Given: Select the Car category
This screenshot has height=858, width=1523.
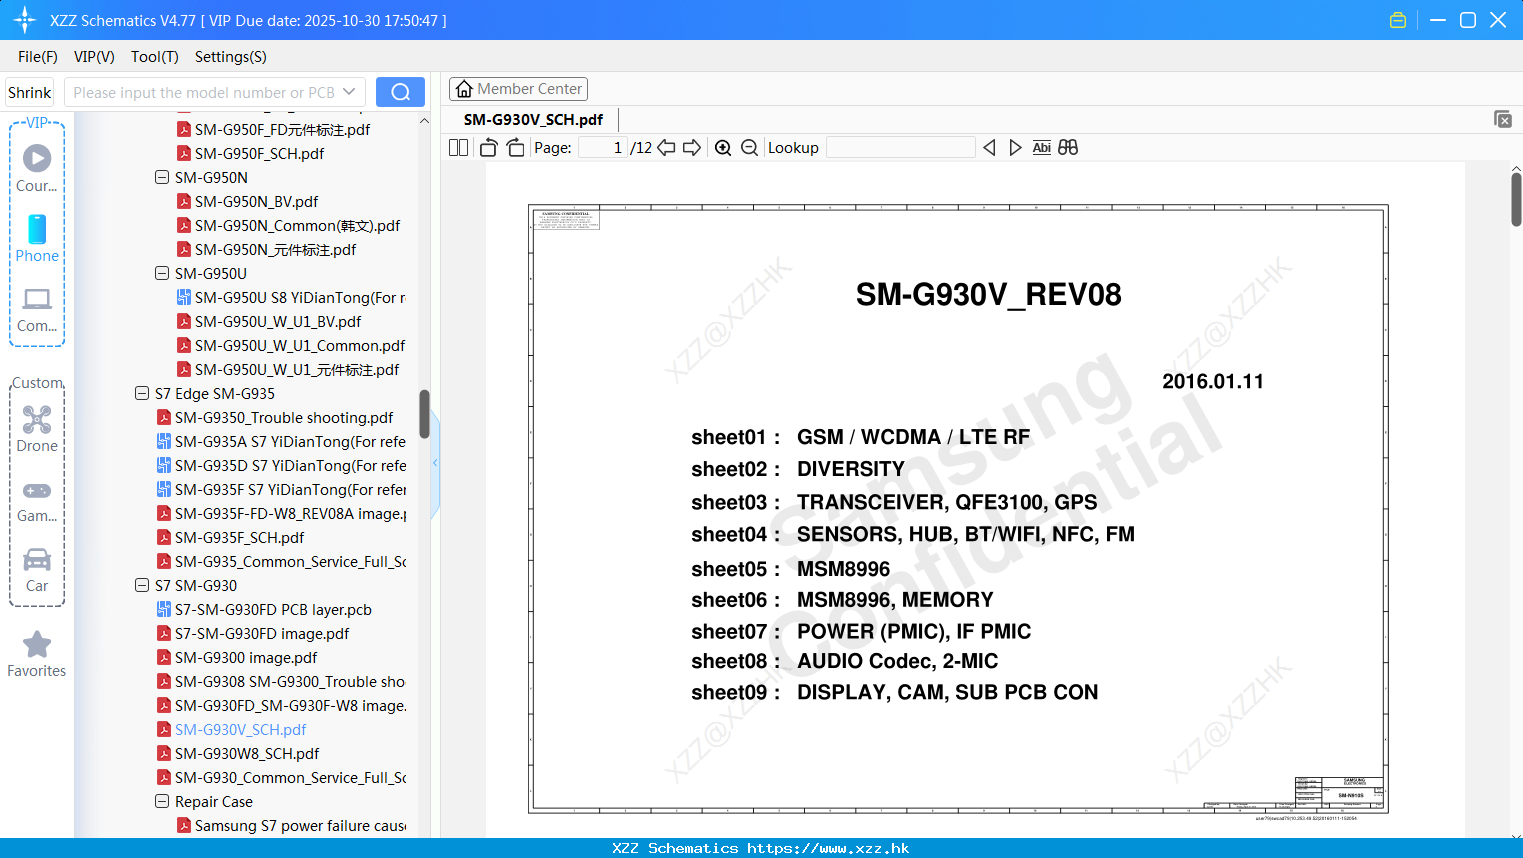Looking at the screenshot, I should [x=37, y=570].
